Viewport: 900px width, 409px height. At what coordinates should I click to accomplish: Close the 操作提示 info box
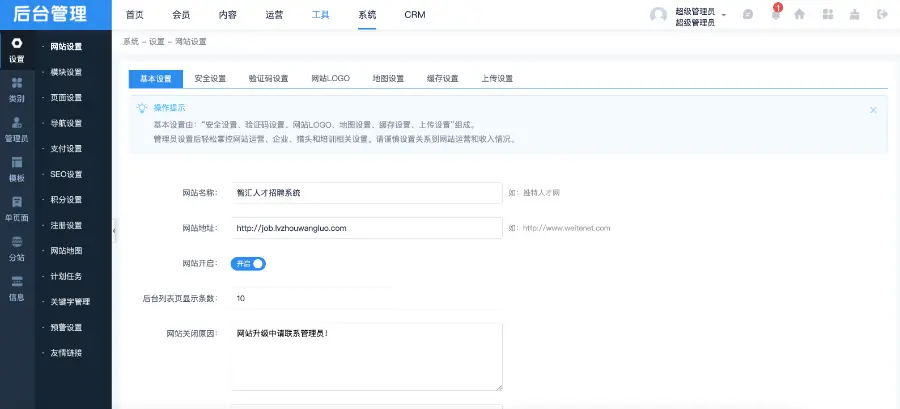click(873, 110)
